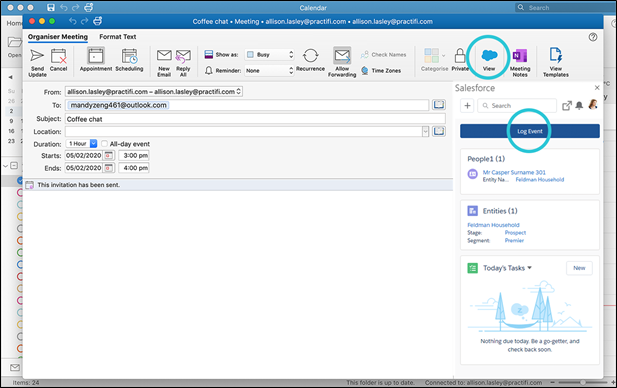Image resolution: width=617 pixels, height=388 pixels.
Task: Close the Salesforce side panel
Action: click(x=597, y=87)
